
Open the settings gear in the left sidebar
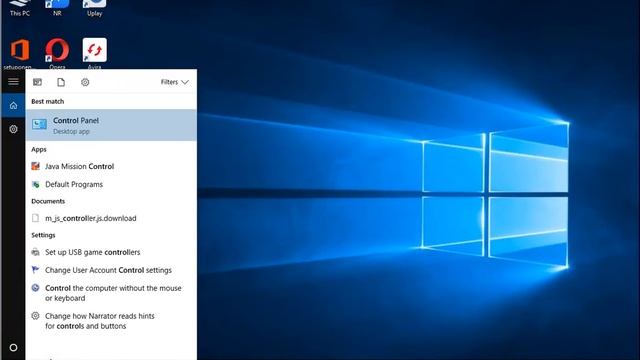(x=13, y=129)
